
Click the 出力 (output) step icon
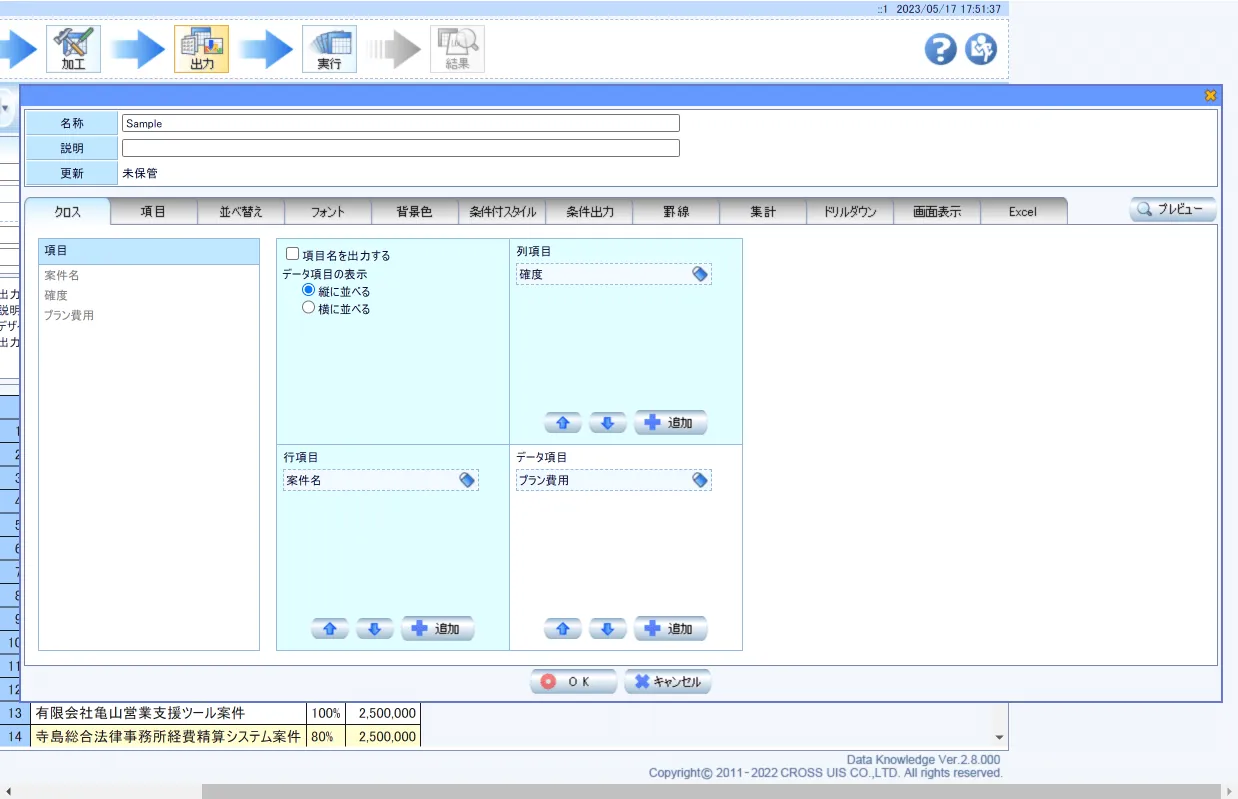coord(201,48)
